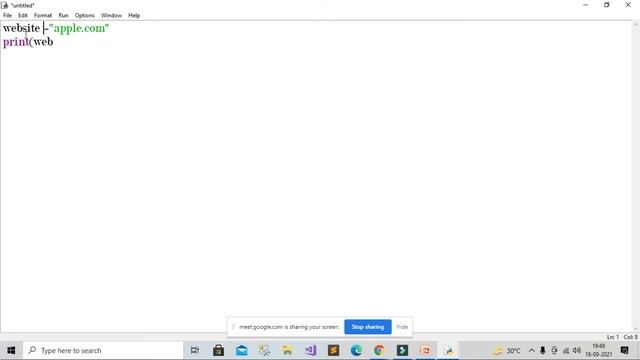Open the Help menu
Viewport: 640px width, 360px height.
point(134,15)
